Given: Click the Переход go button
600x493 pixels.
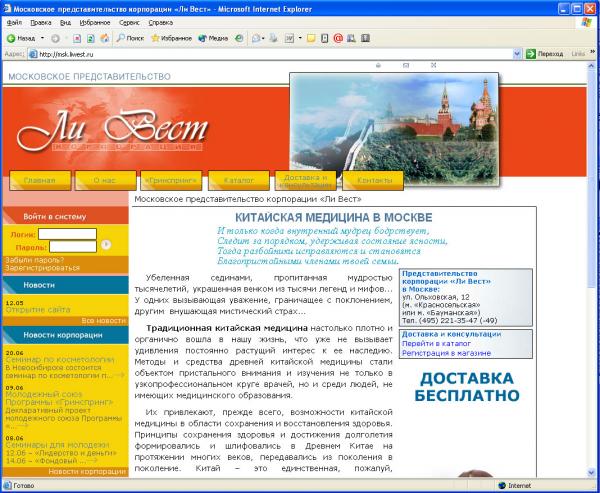Looking at the screenshot, I should coord(544,54).
